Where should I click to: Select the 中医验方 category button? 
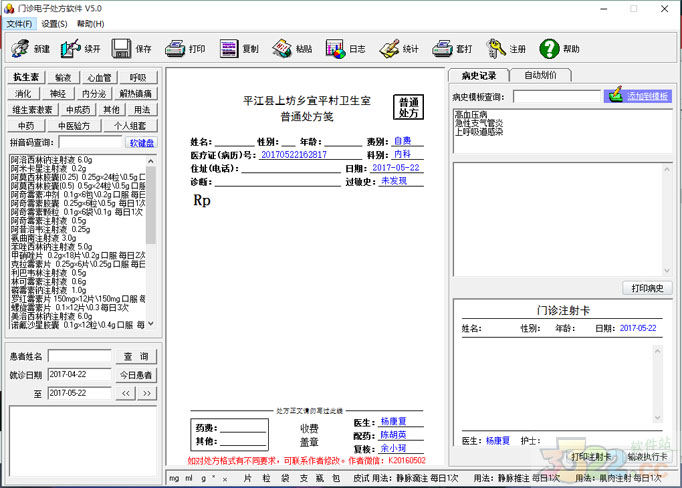pyautogui.click(x=74, y=126)
